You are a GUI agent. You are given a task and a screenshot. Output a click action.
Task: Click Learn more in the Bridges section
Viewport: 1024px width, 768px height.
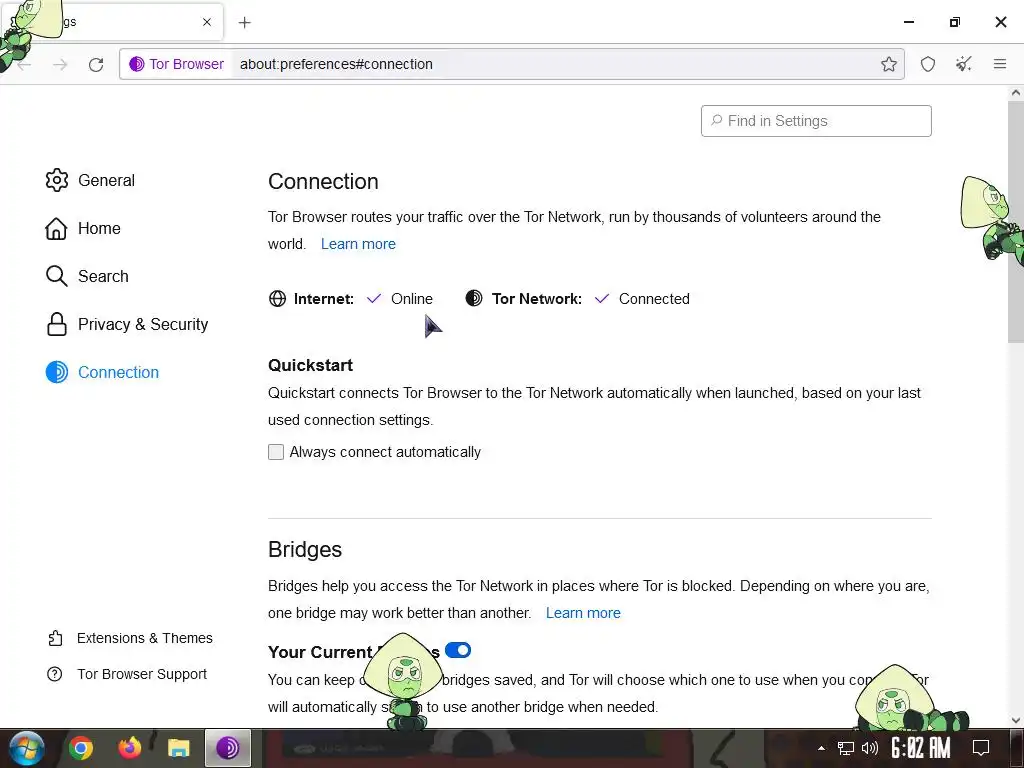click(583, 613)
